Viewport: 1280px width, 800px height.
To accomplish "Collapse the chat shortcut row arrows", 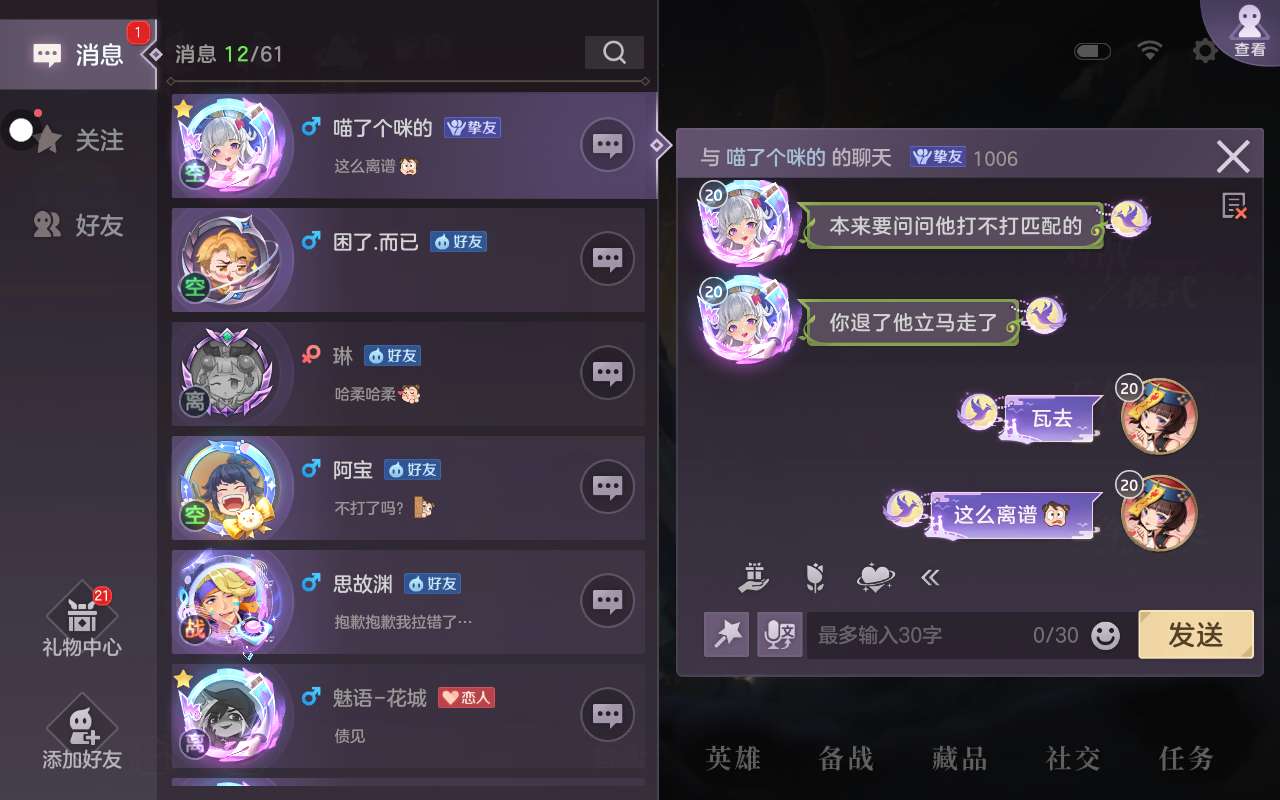I will point(930,577).
